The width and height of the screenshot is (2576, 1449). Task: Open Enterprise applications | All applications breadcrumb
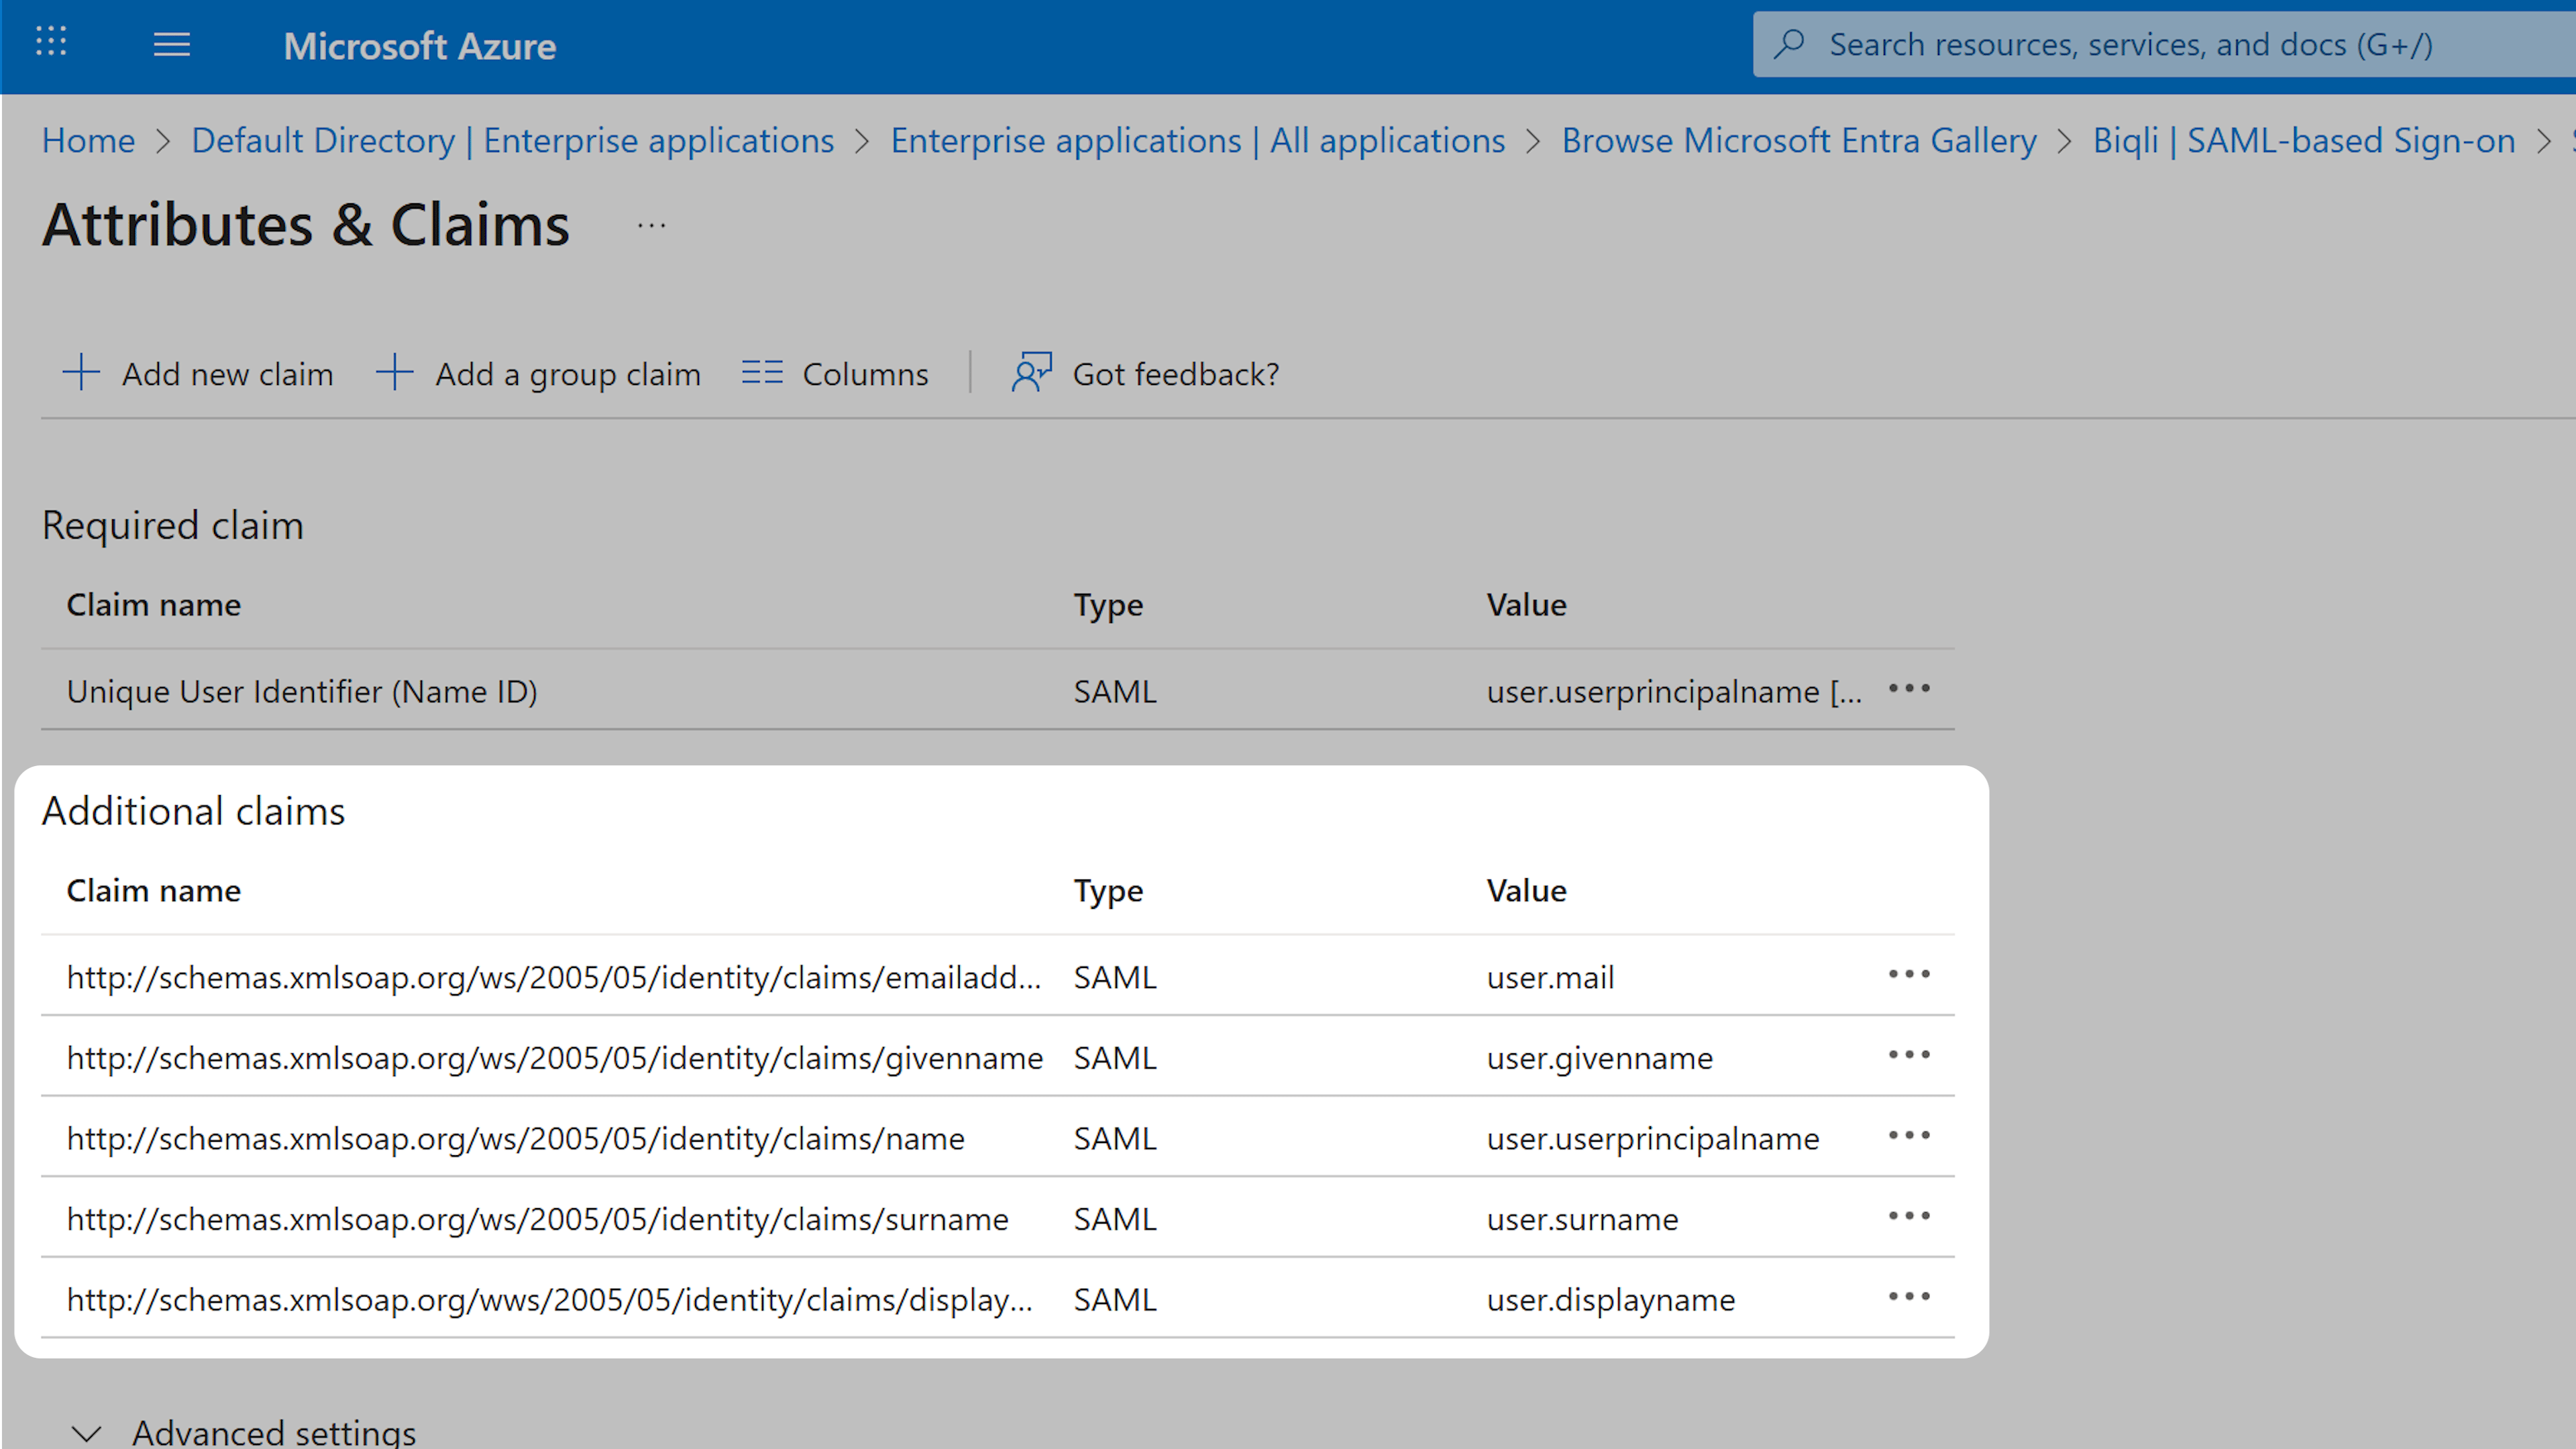(x=1197, y=140)
